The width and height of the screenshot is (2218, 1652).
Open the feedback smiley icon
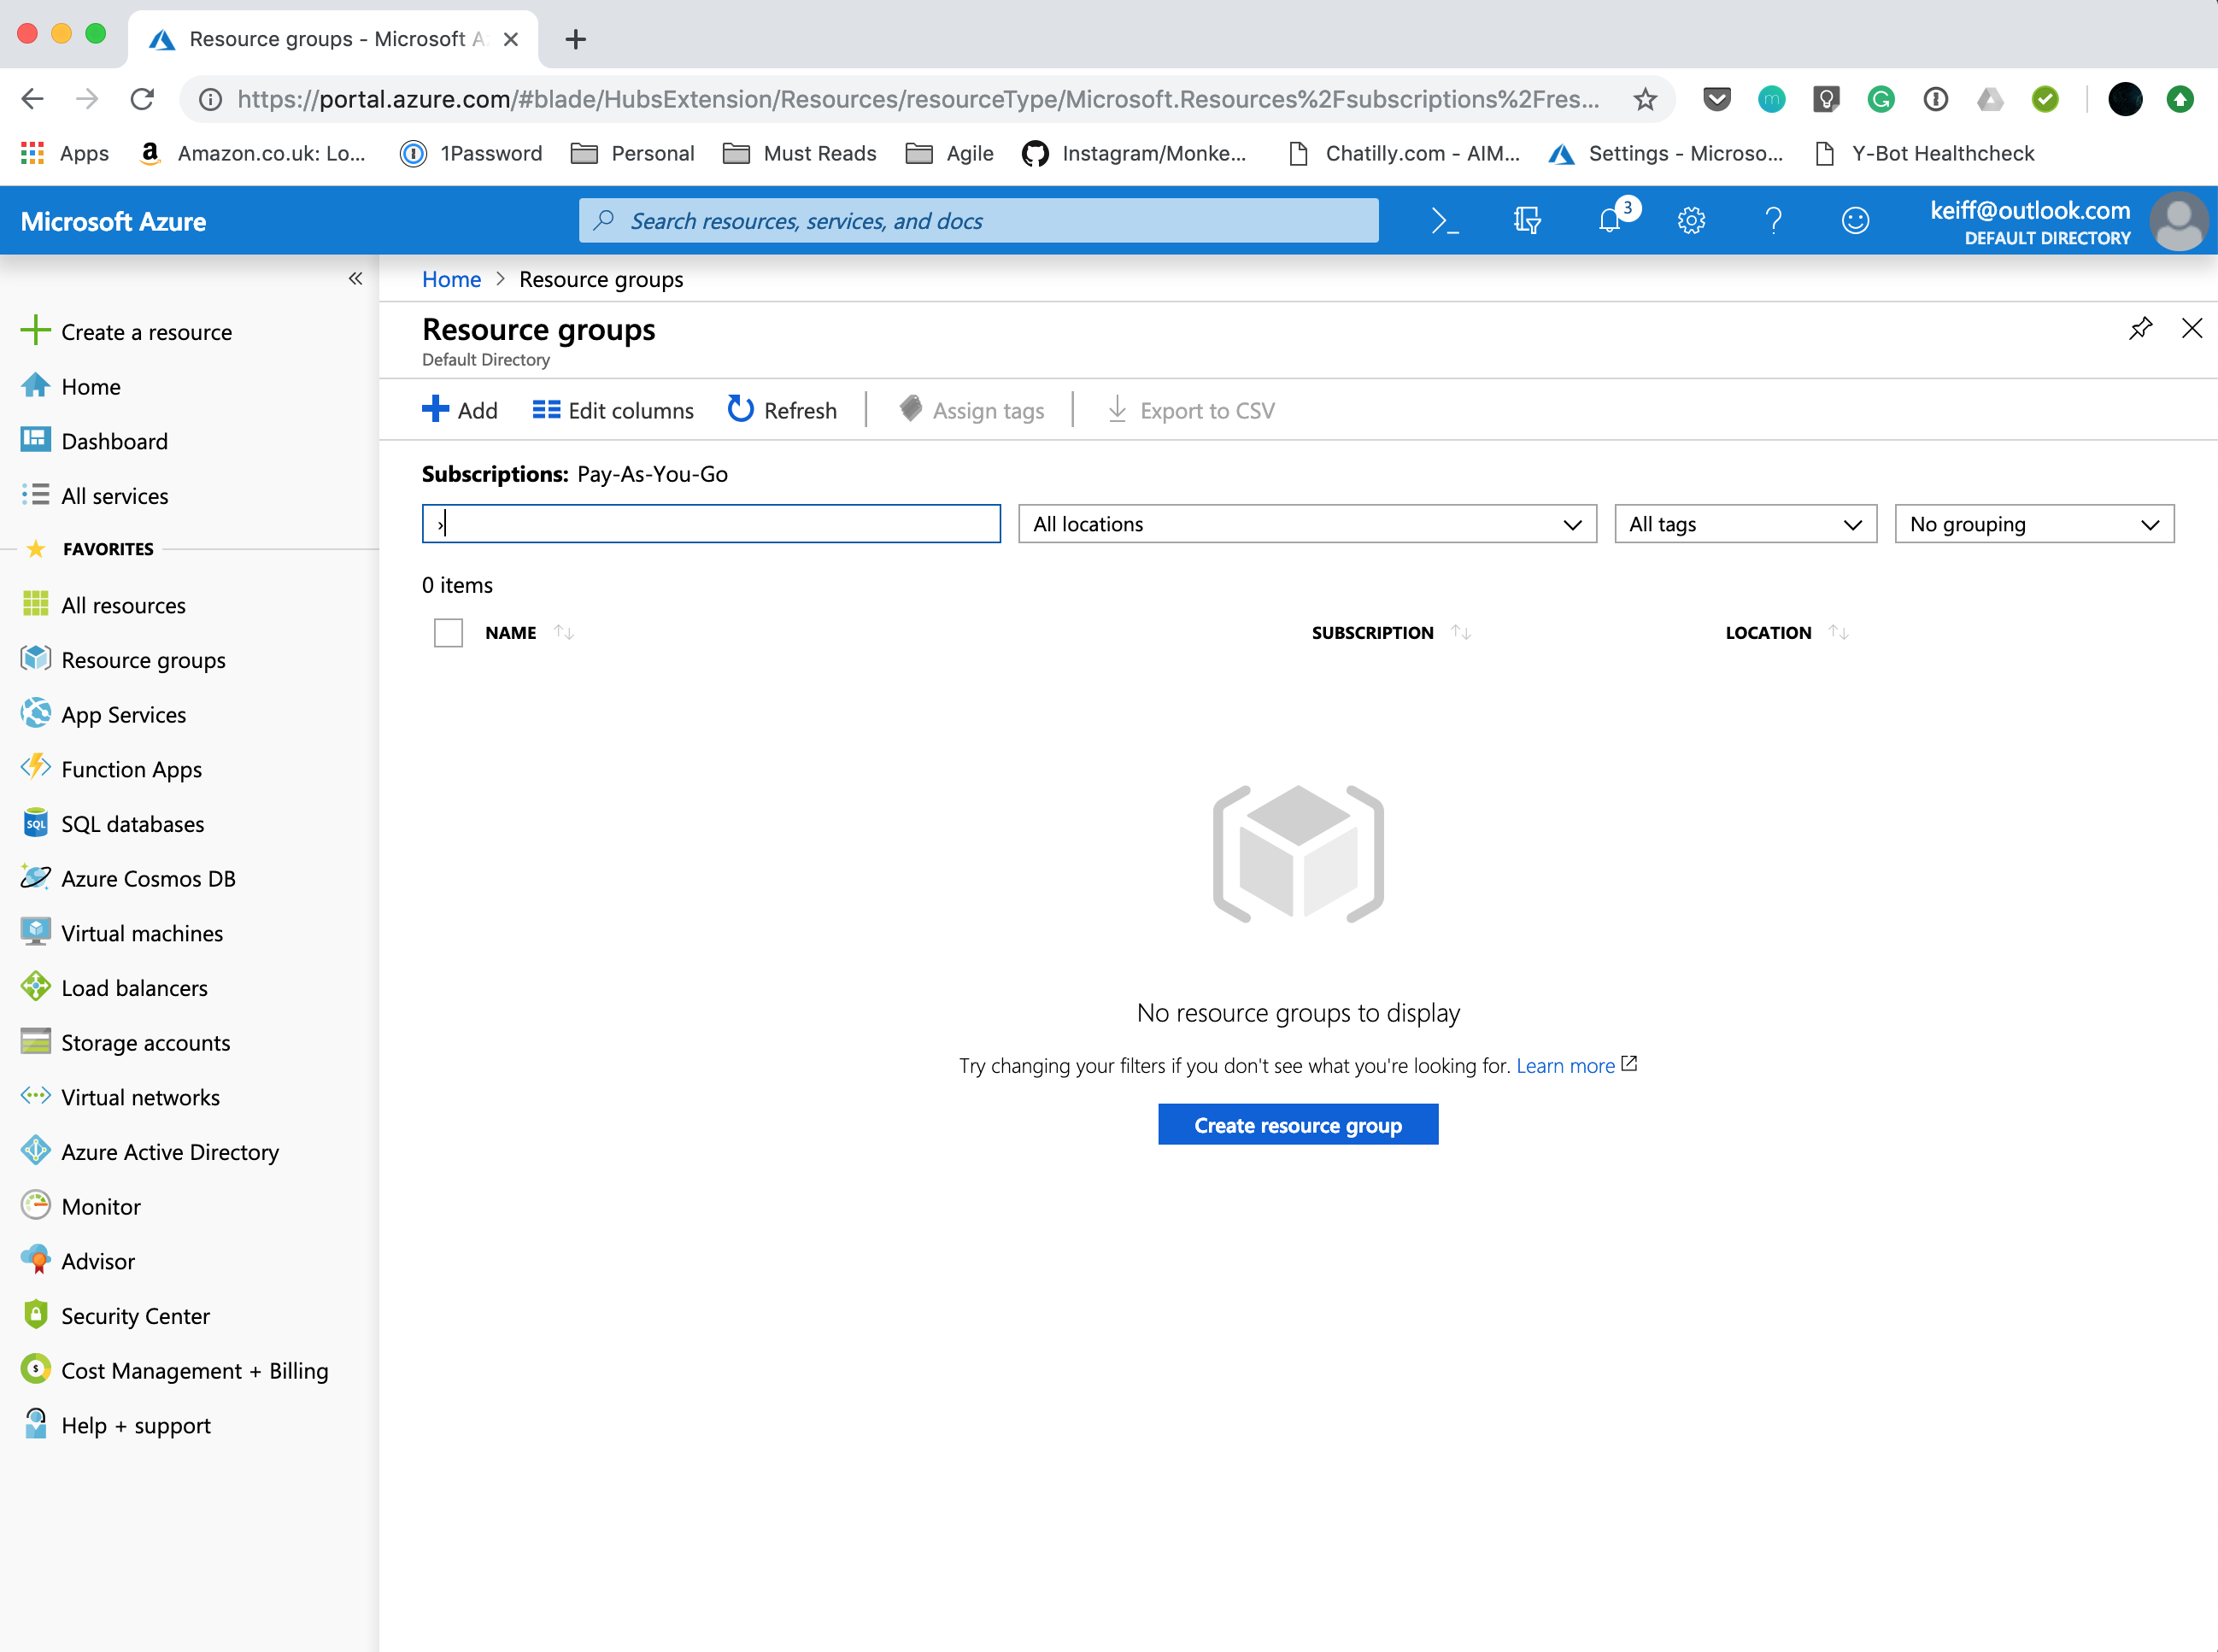point(1855,220)
